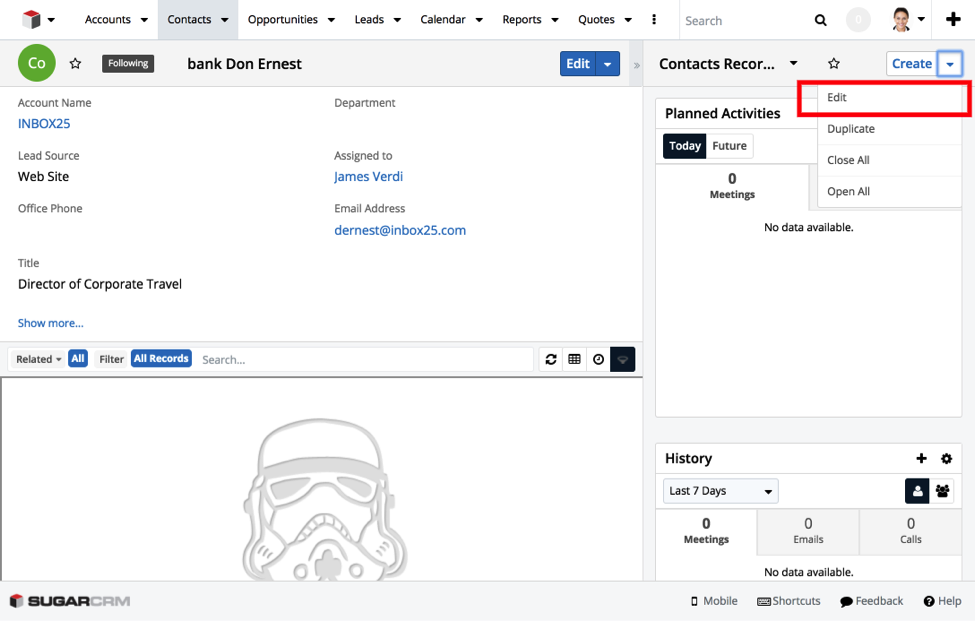This screenshot has height=621, width=975.
Task: Toggle the Create dropdown arrow
Action: click(x=950, y=64)
